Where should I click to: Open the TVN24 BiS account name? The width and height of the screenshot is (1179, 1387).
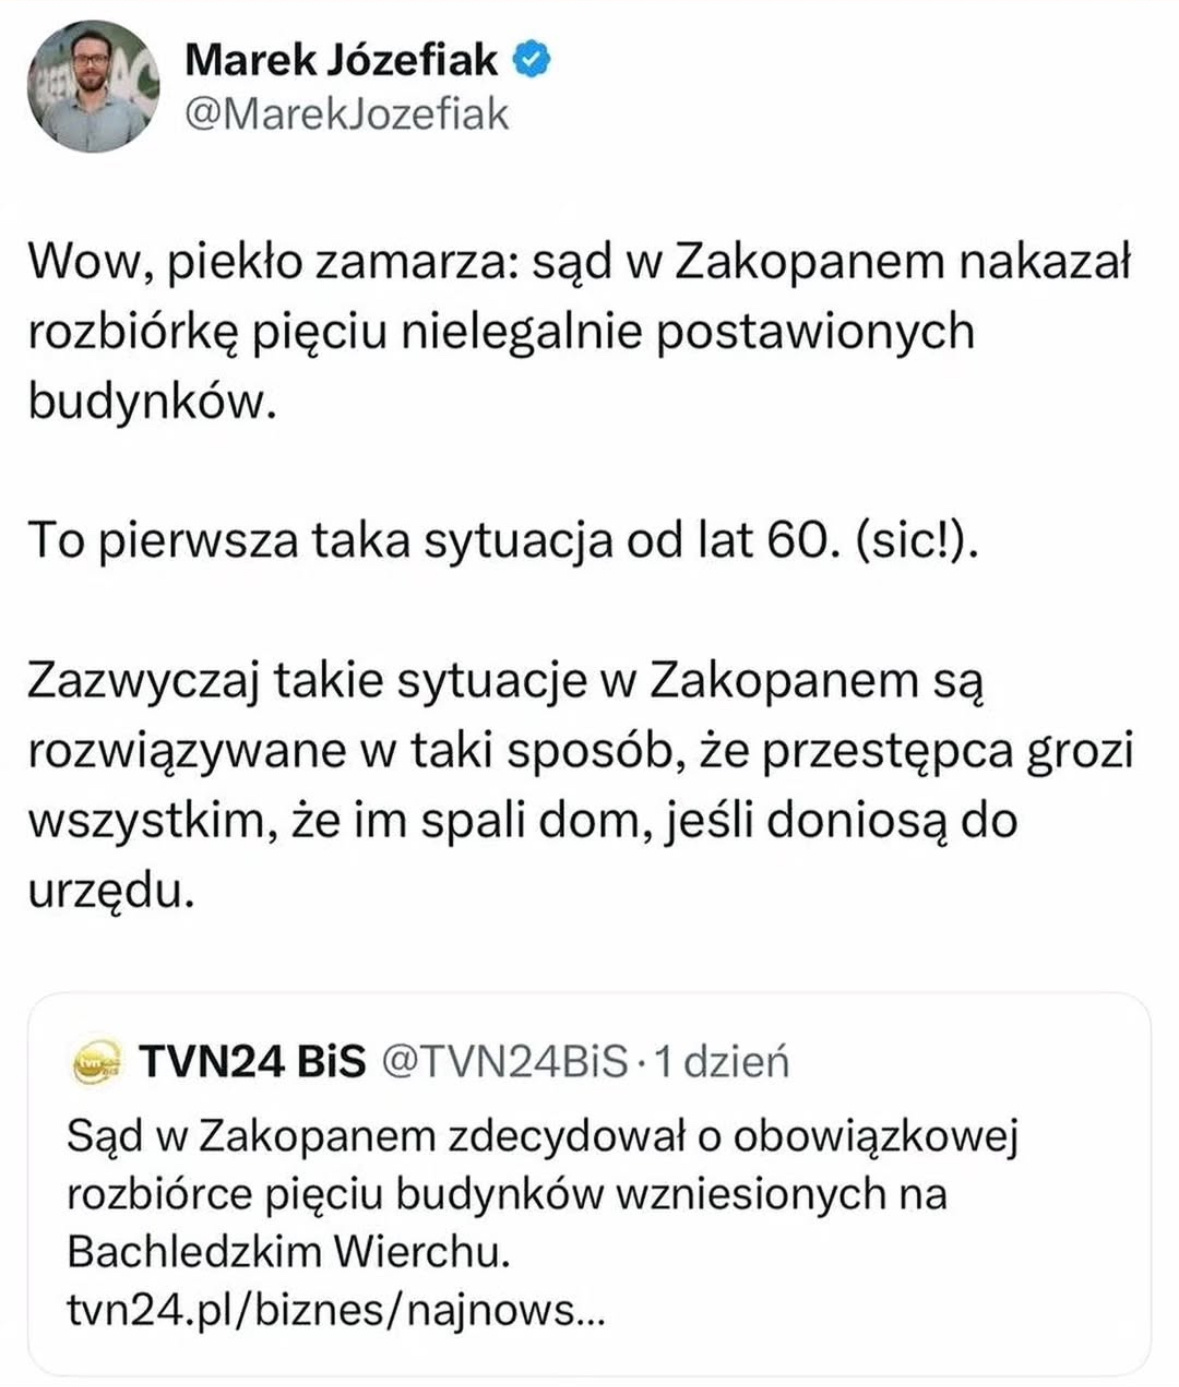(252, 1061)
